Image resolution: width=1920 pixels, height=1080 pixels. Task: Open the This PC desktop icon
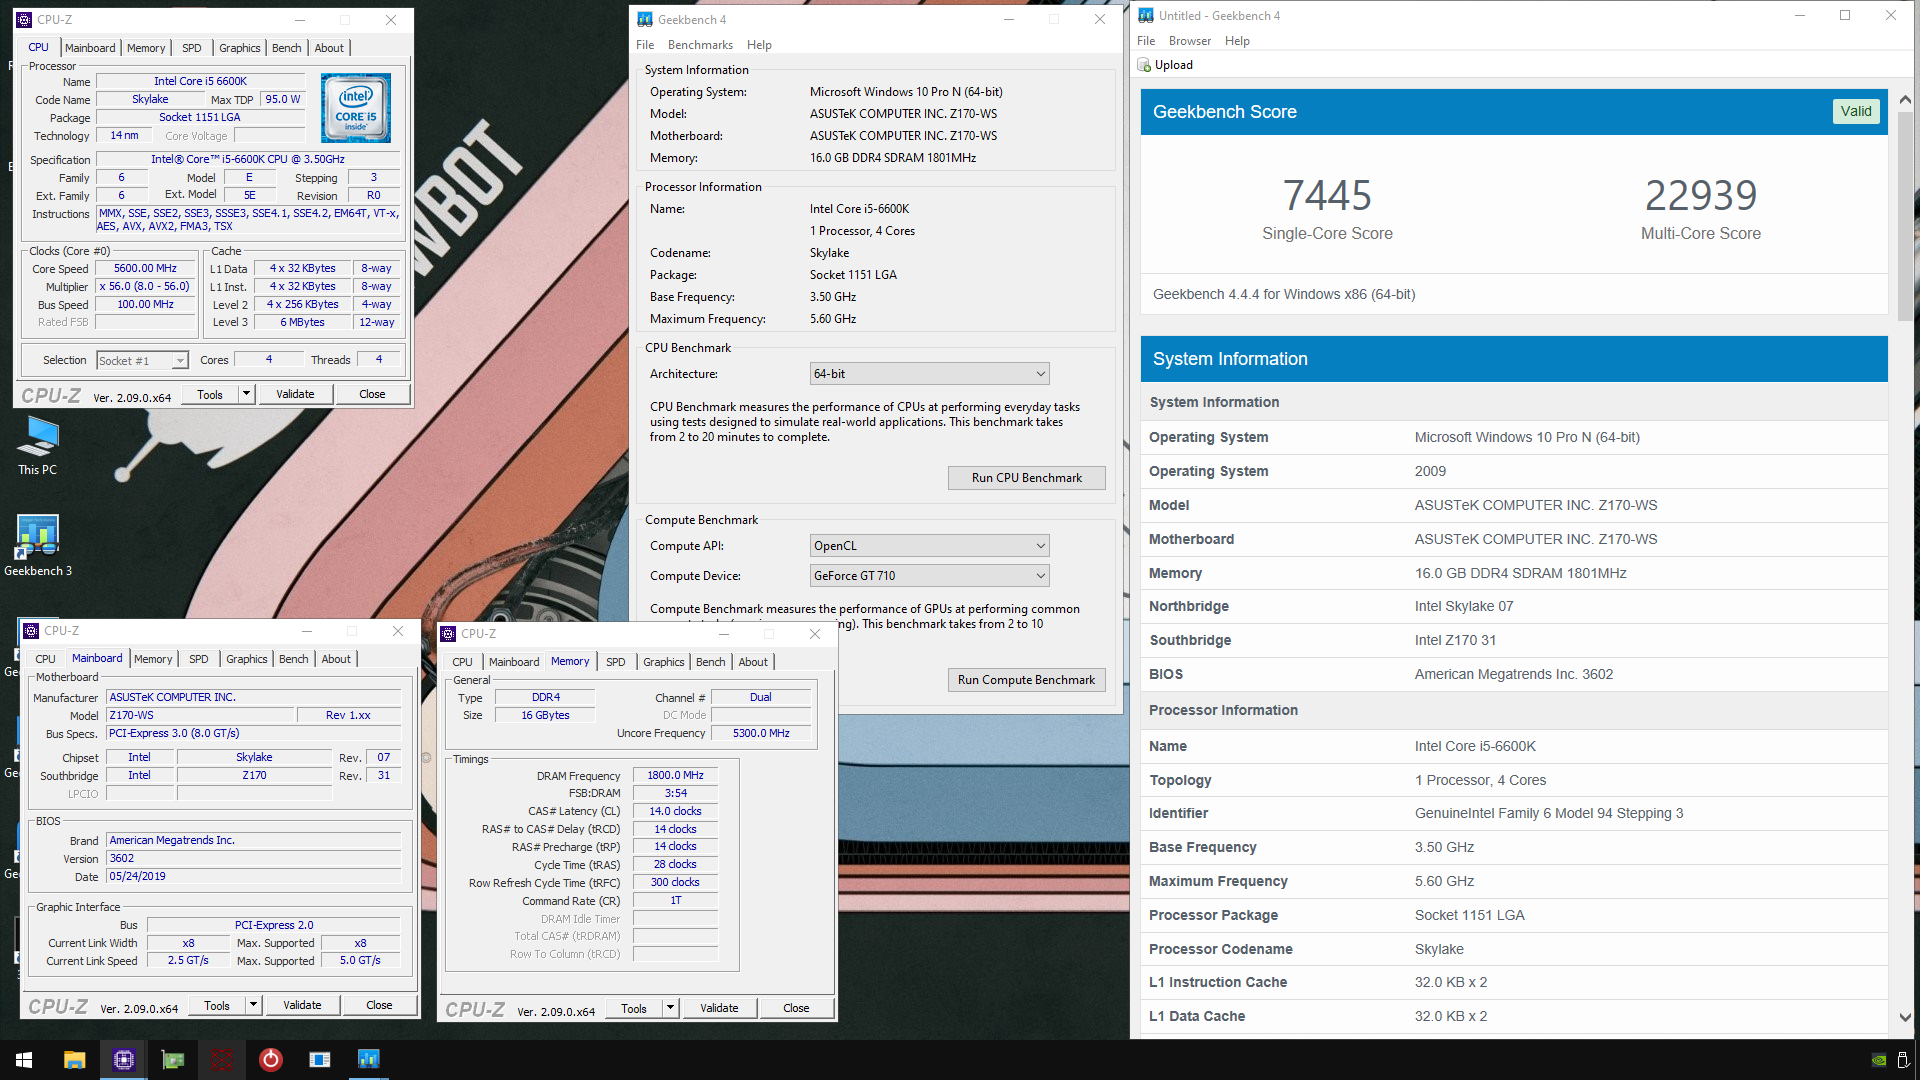coord(38,446)
